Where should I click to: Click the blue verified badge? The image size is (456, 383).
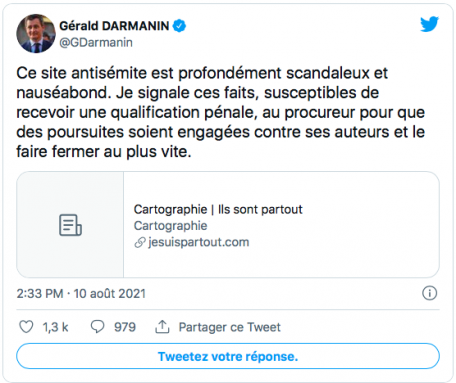179,26
